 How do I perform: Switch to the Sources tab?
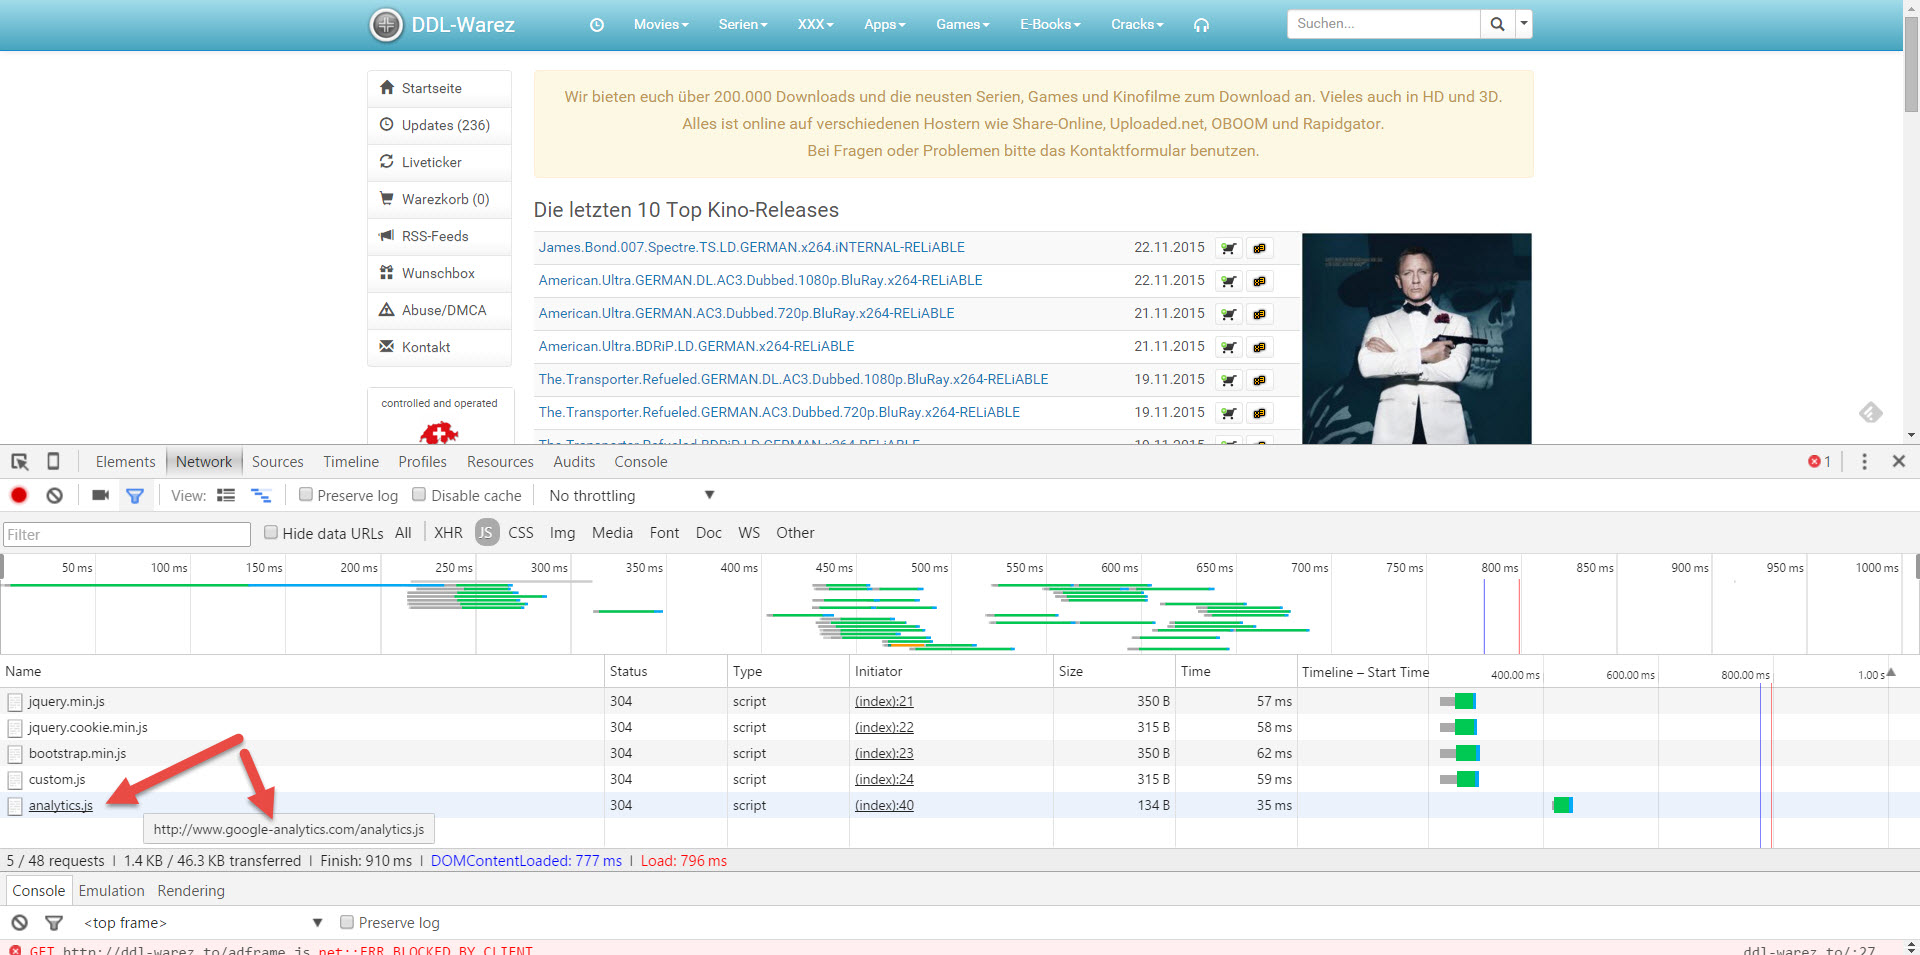coord(277,462)
